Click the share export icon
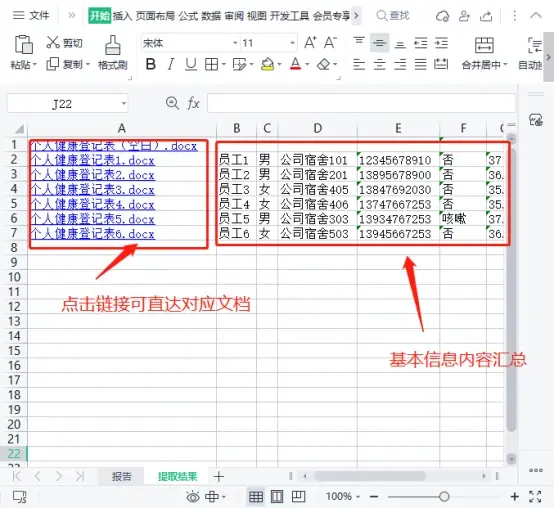The width and height of the screenshot is (554, 508). coord(486,16)
